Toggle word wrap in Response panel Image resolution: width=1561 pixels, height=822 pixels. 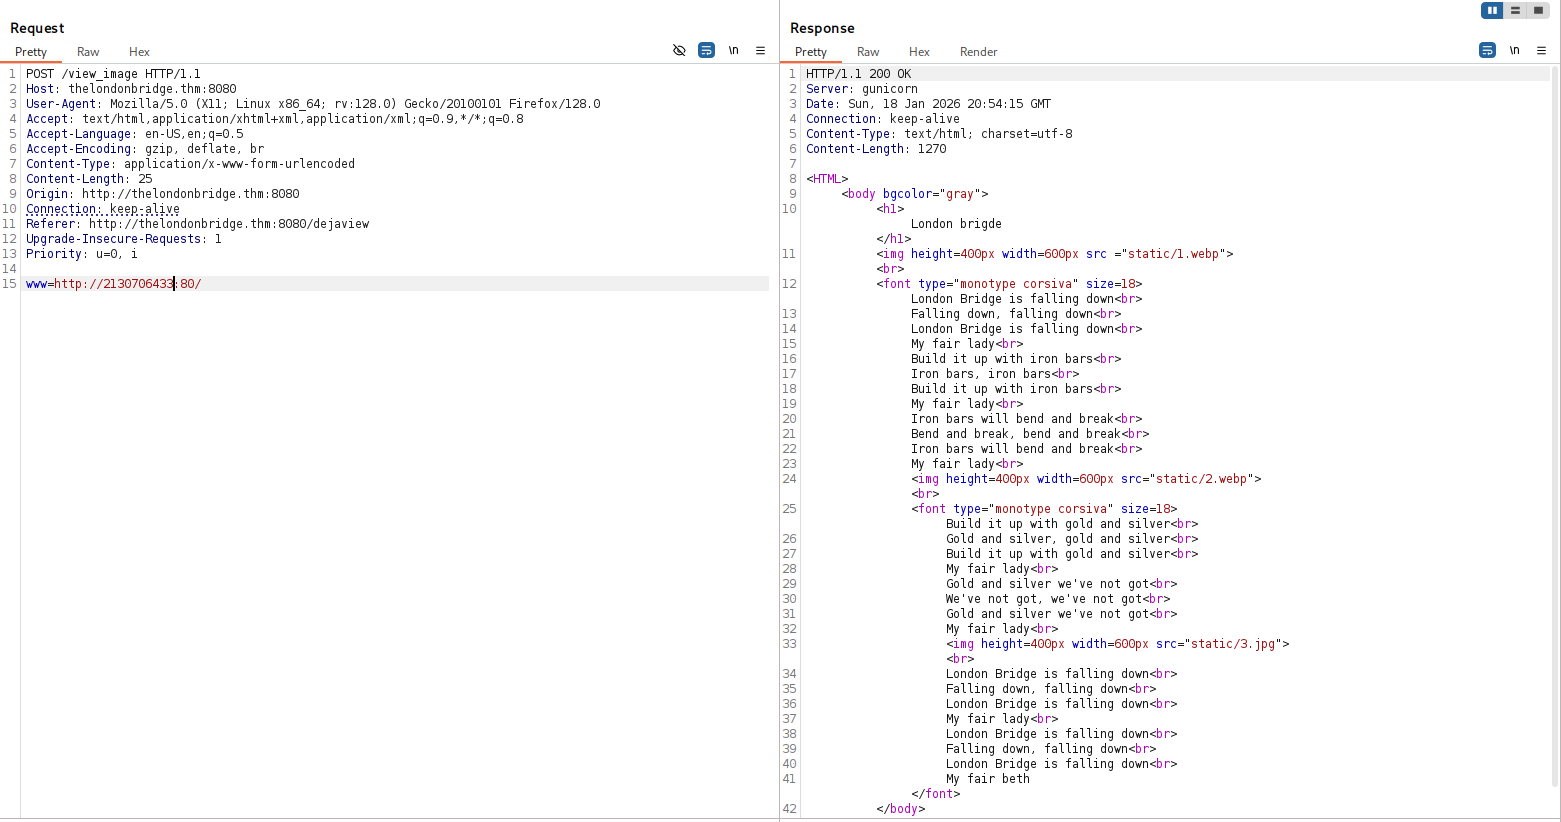pyautogui.click(x=1487, y=50)
